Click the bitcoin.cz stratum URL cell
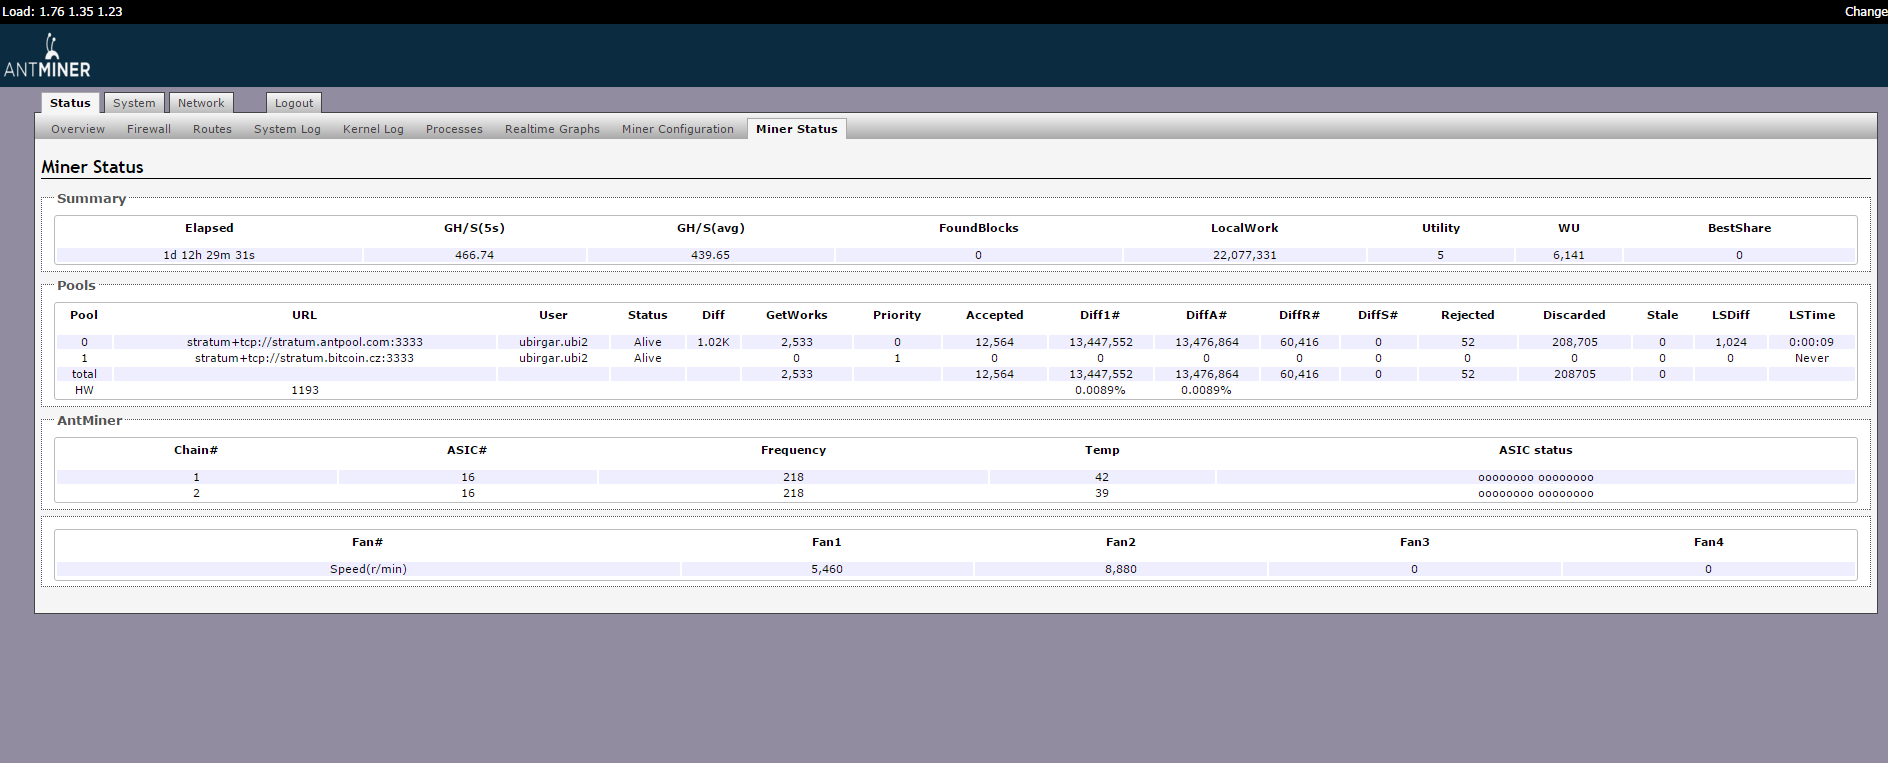 304,358
